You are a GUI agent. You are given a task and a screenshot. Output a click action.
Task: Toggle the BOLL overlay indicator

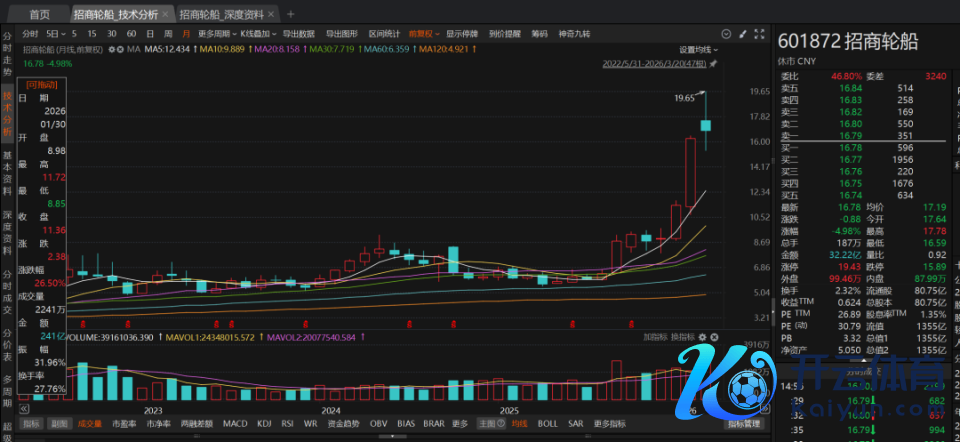tap(547, 424)
